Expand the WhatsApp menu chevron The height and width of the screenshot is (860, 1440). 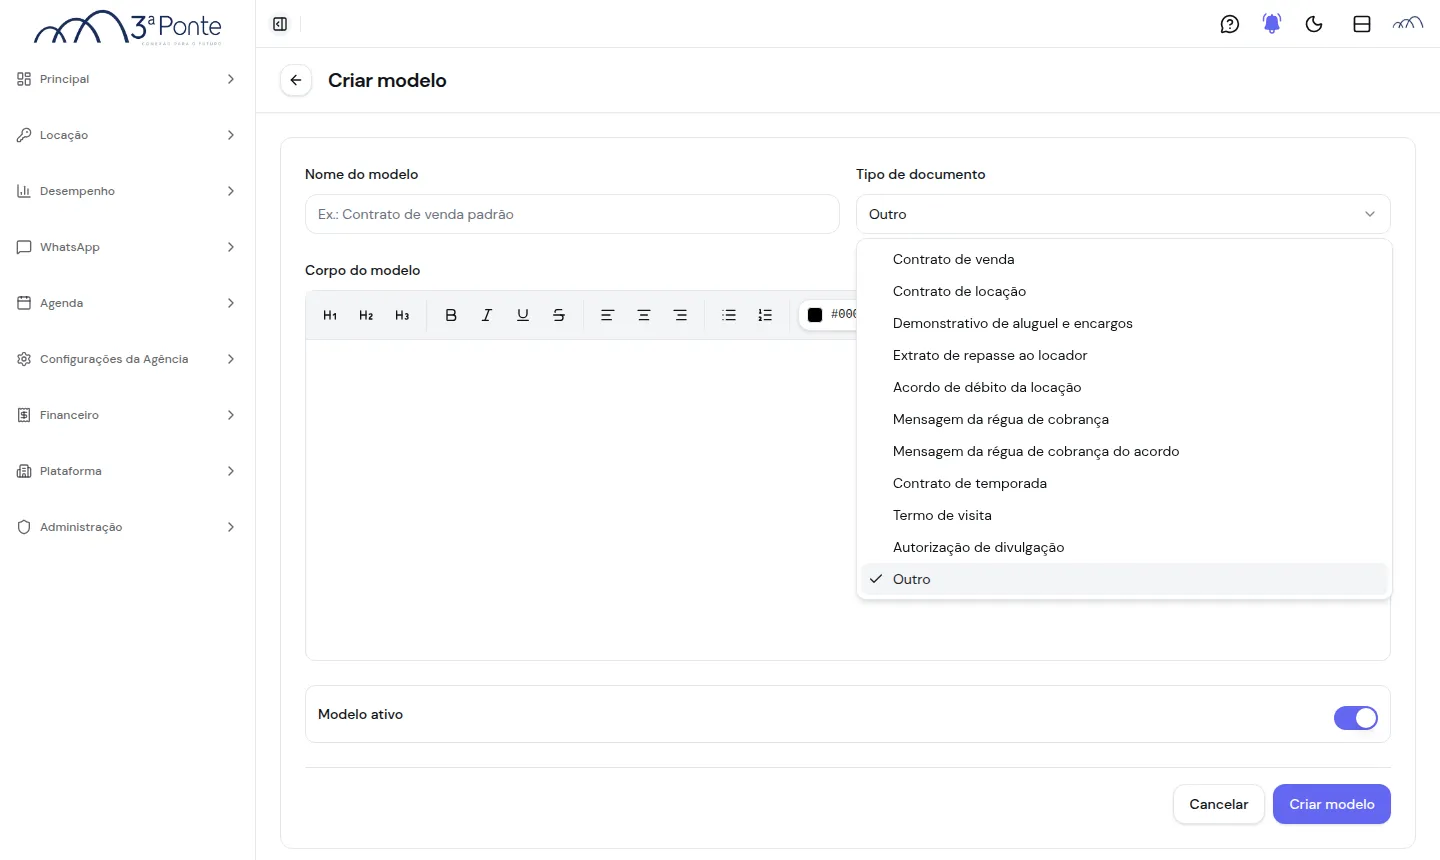pyautogui.click(x=231, y=247)
